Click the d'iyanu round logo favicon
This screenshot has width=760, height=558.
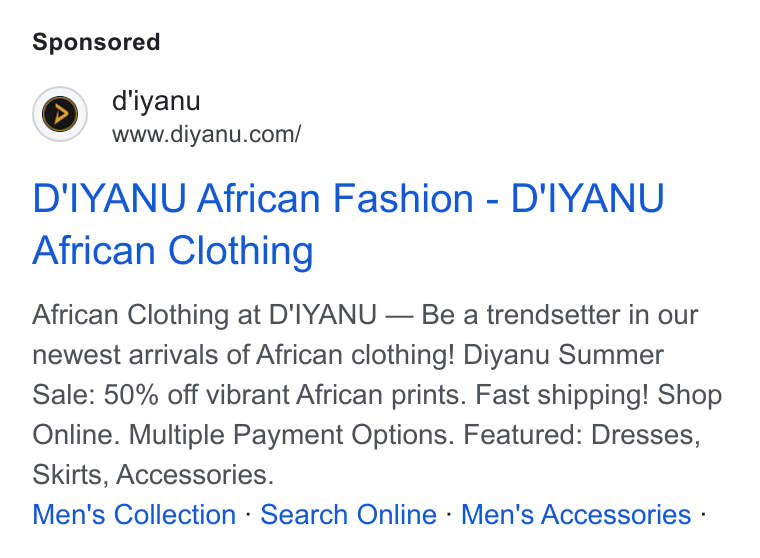click(x=60, y=114)
